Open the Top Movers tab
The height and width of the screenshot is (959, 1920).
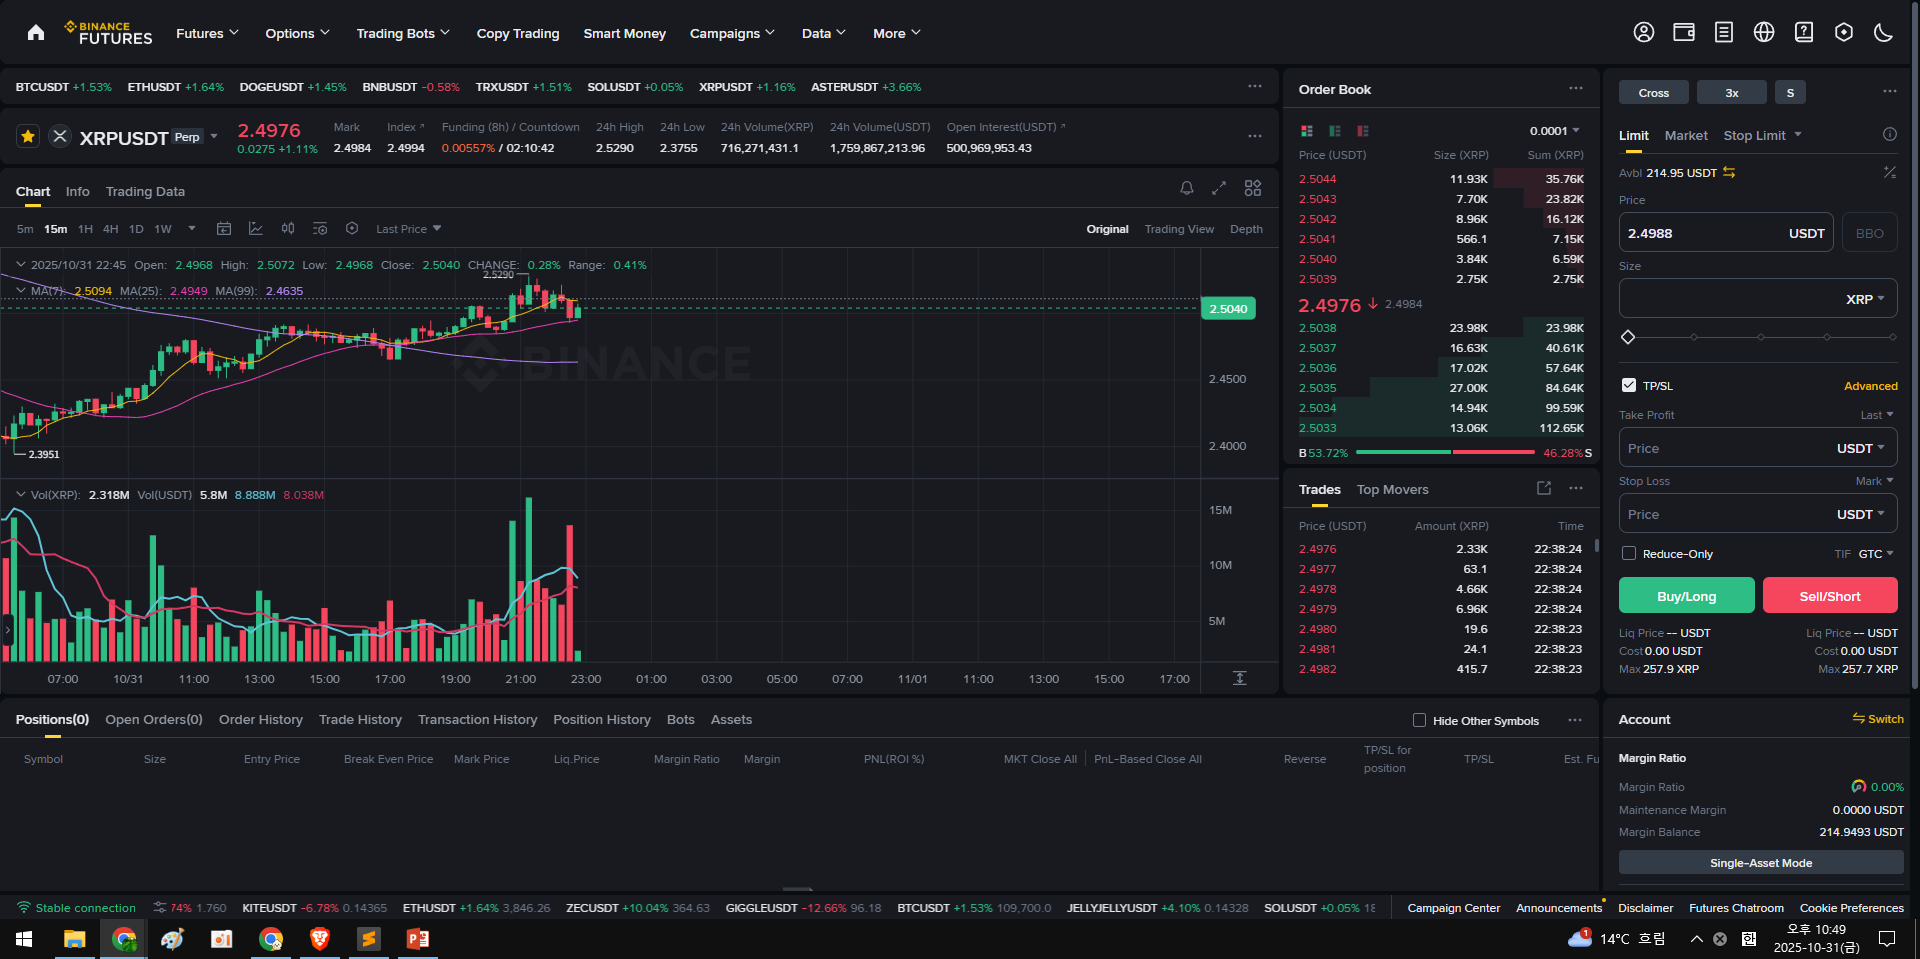(1392, 489)
